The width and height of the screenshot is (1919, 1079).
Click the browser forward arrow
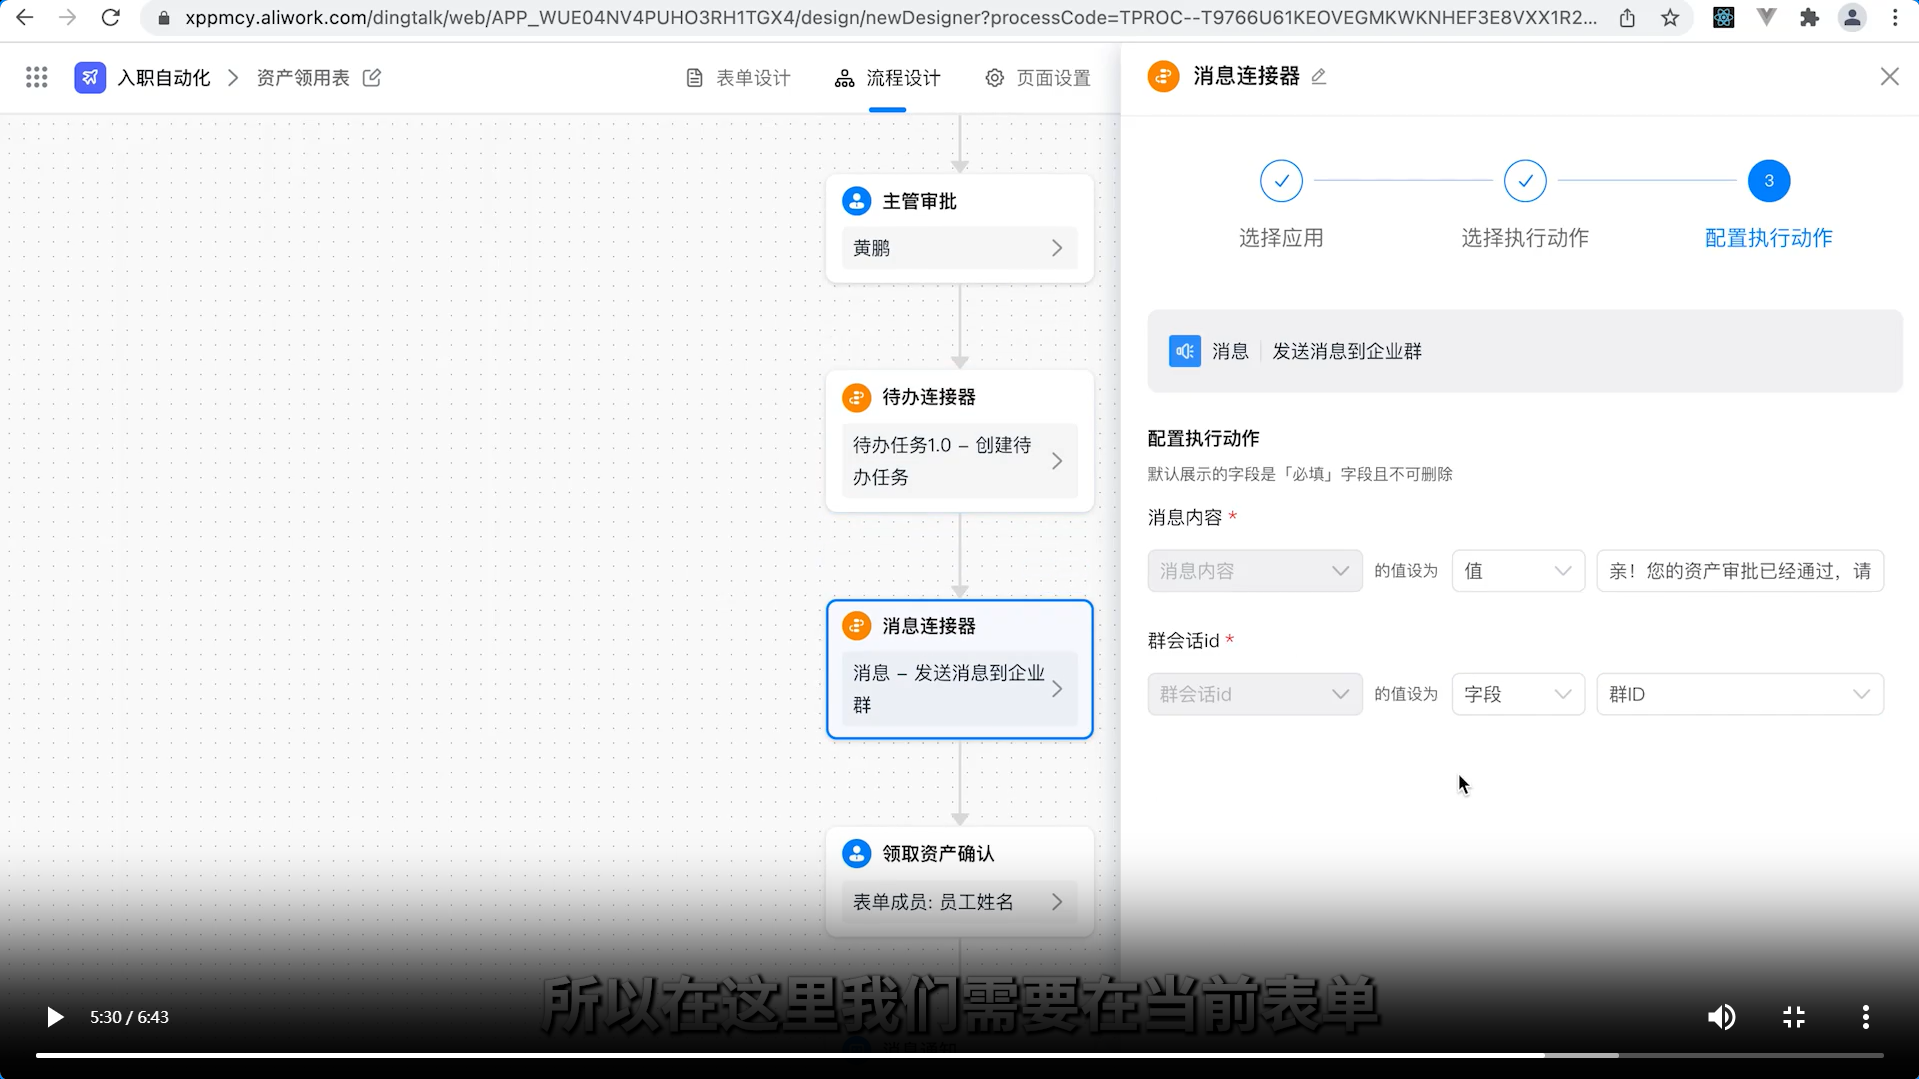pos(67,17)
